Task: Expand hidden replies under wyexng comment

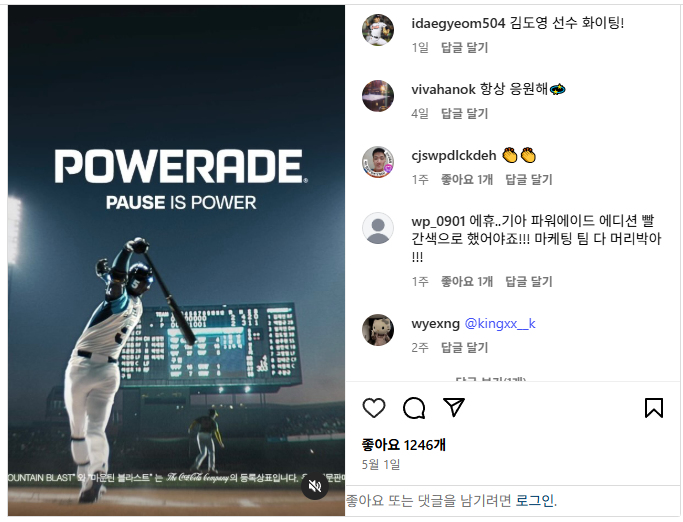Action: (x=490, y=379)
